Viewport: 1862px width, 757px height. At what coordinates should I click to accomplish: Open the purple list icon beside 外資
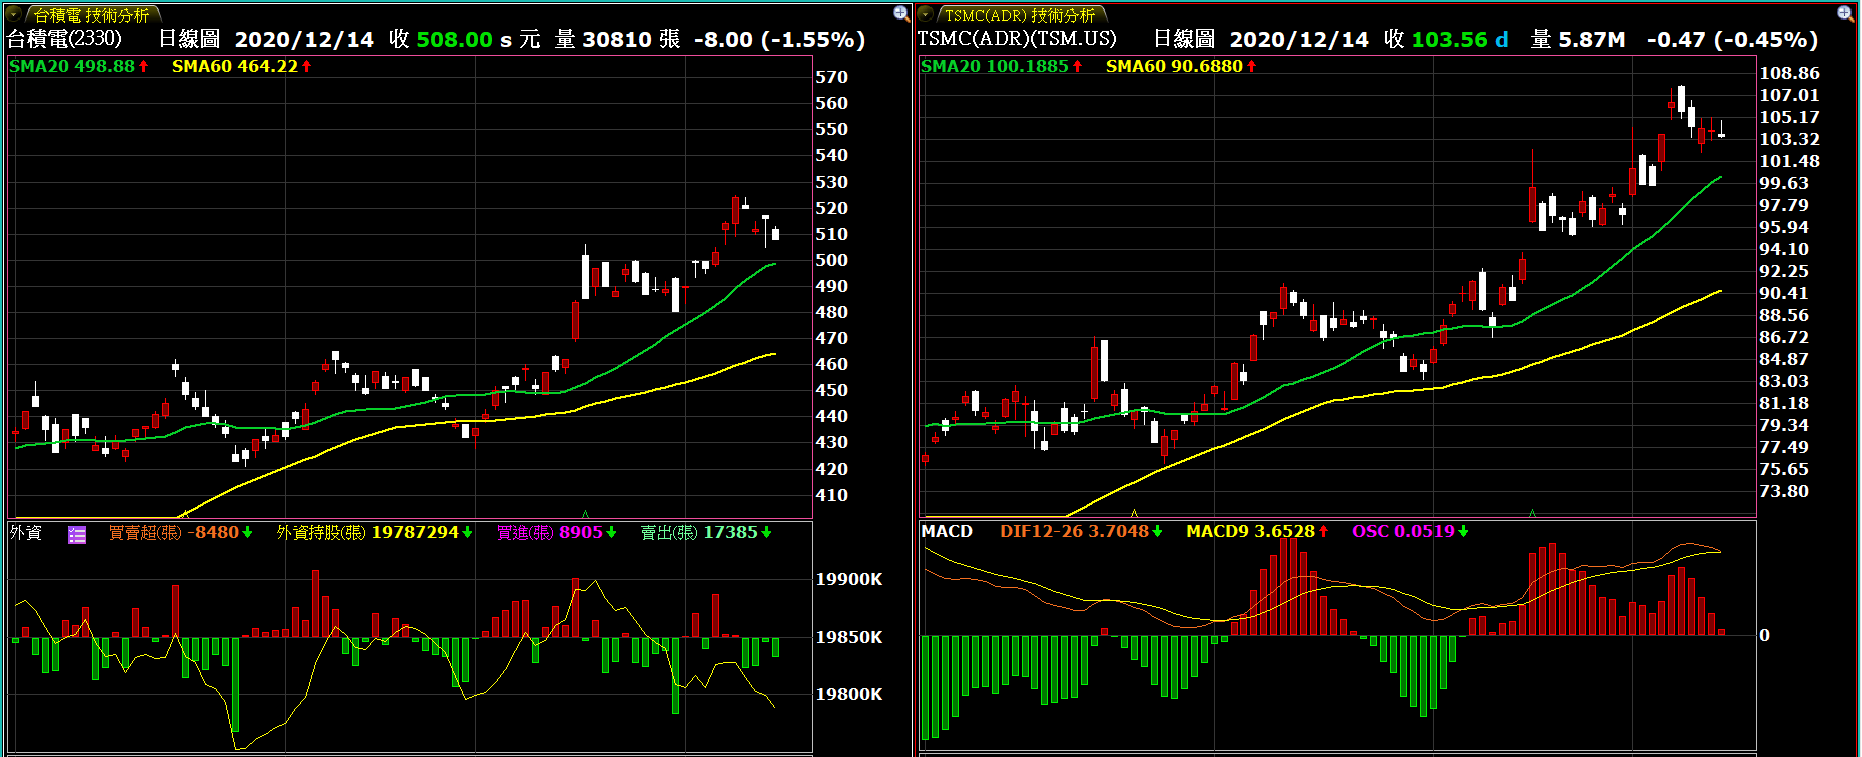click(77, 534)
